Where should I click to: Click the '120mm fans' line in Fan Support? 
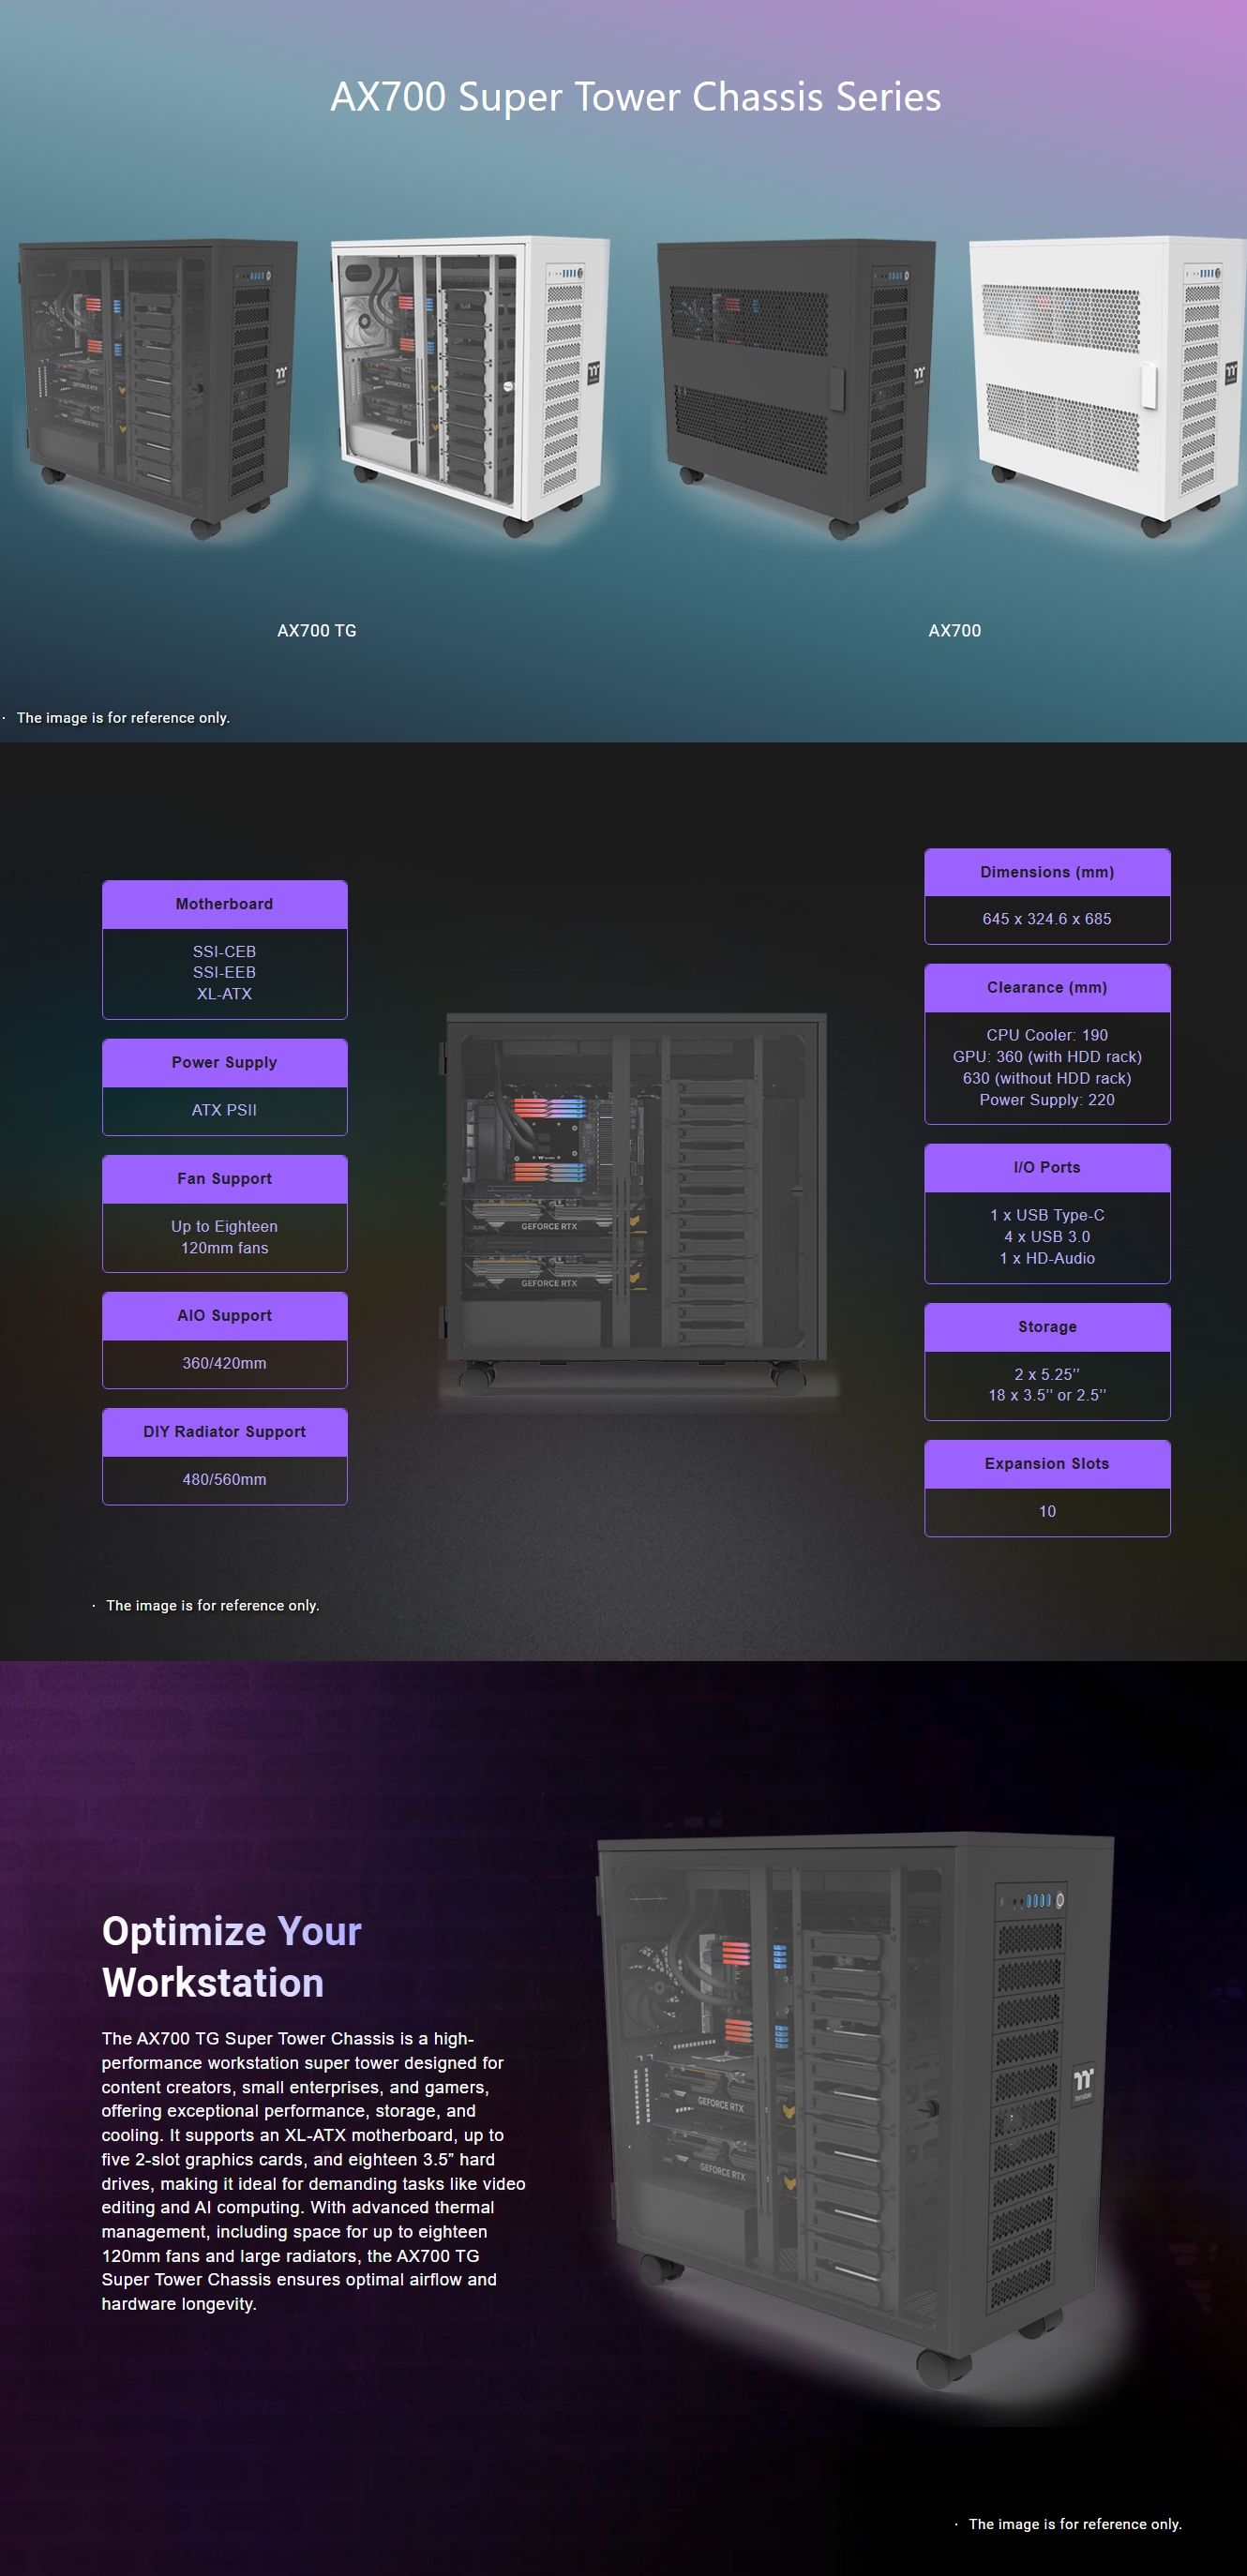(225, 1248)
